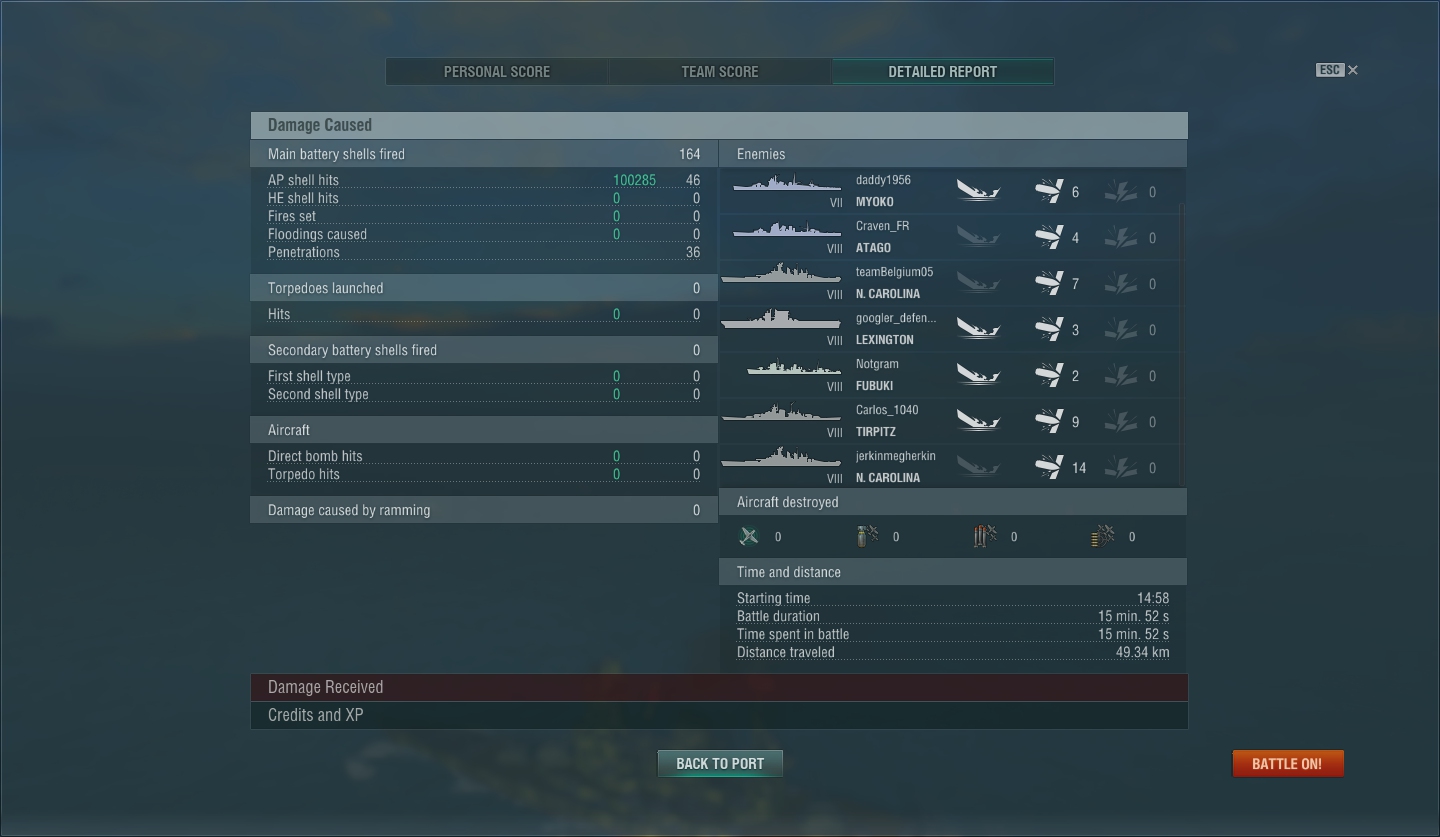Click the shell hits icon for Craven_FR ATAGO
1440x837 pixels.
point(1048,237)
